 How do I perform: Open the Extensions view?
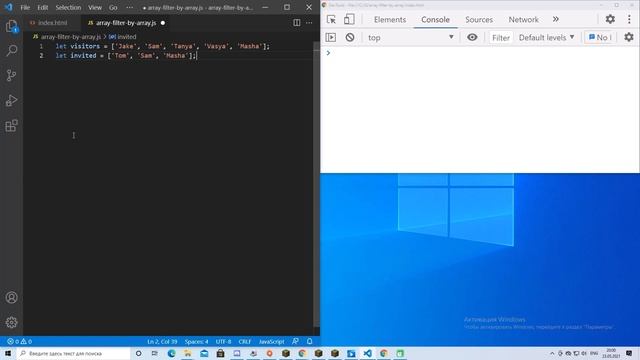click(x=11, y=125)
